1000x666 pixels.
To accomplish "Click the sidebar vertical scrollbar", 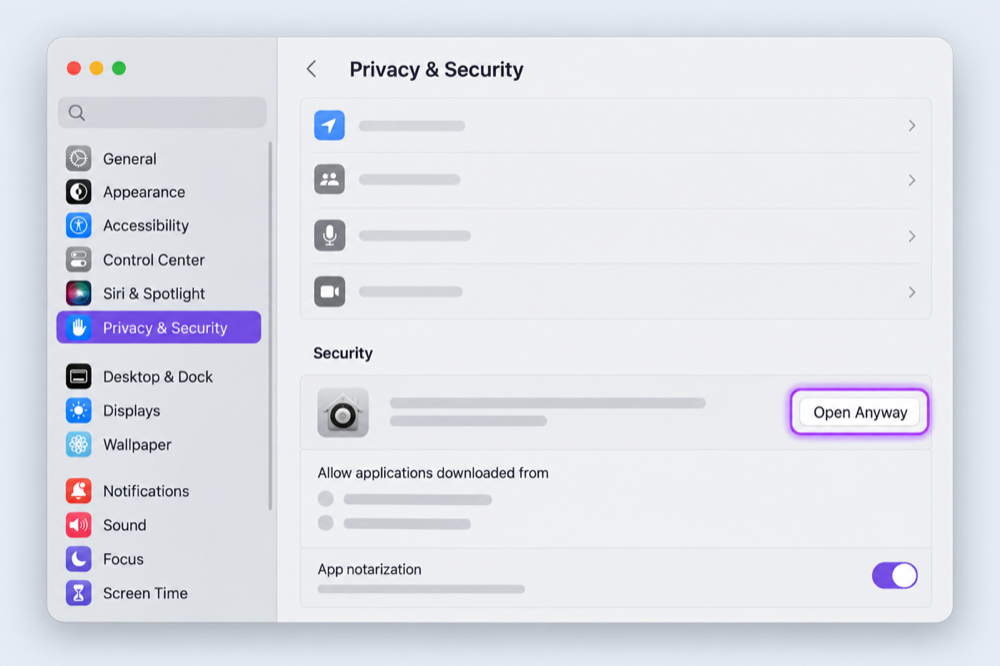I will (x=270, y=325).
